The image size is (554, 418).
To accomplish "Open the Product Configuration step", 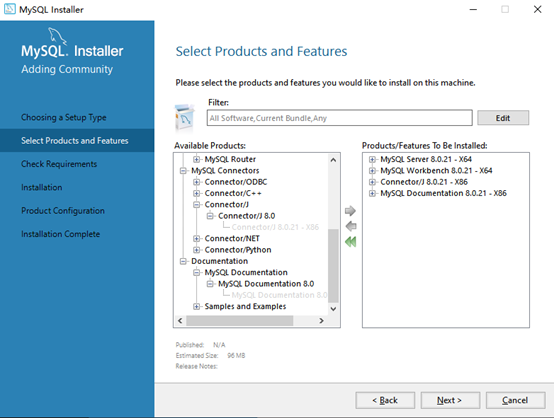I will [x=63, y=211].
